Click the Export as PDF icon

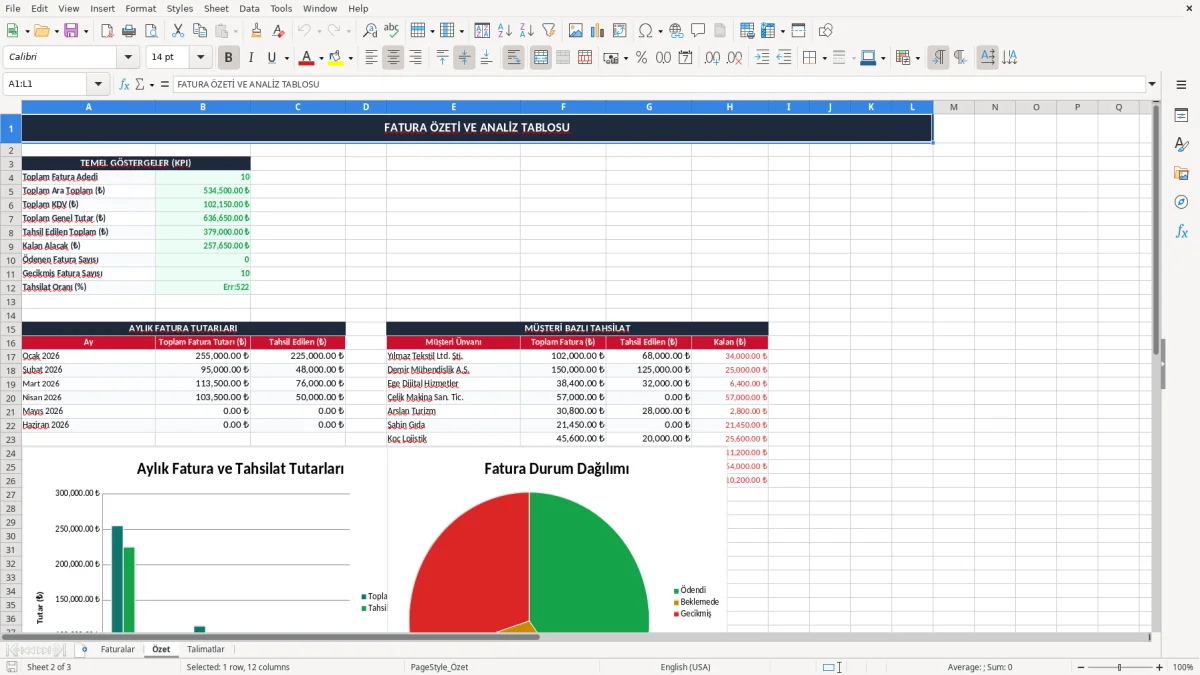tap(108, 31)
